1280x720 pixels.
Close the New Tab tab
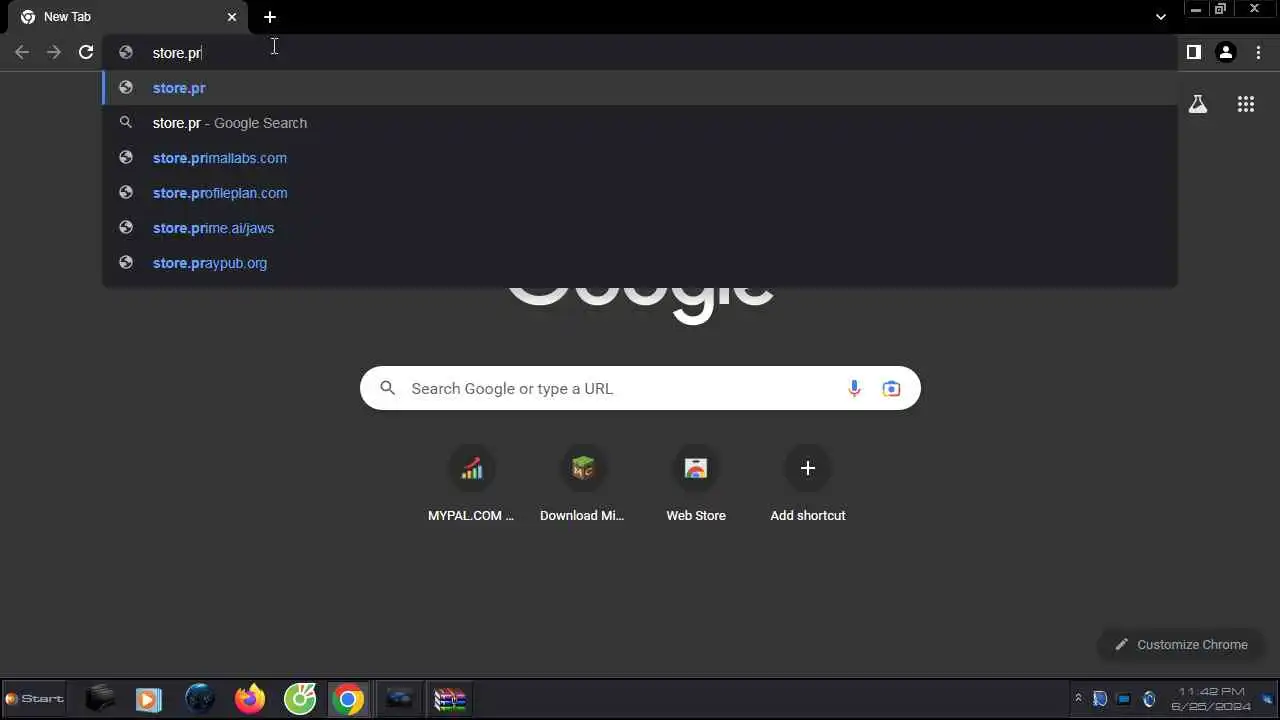coord(232,17)
